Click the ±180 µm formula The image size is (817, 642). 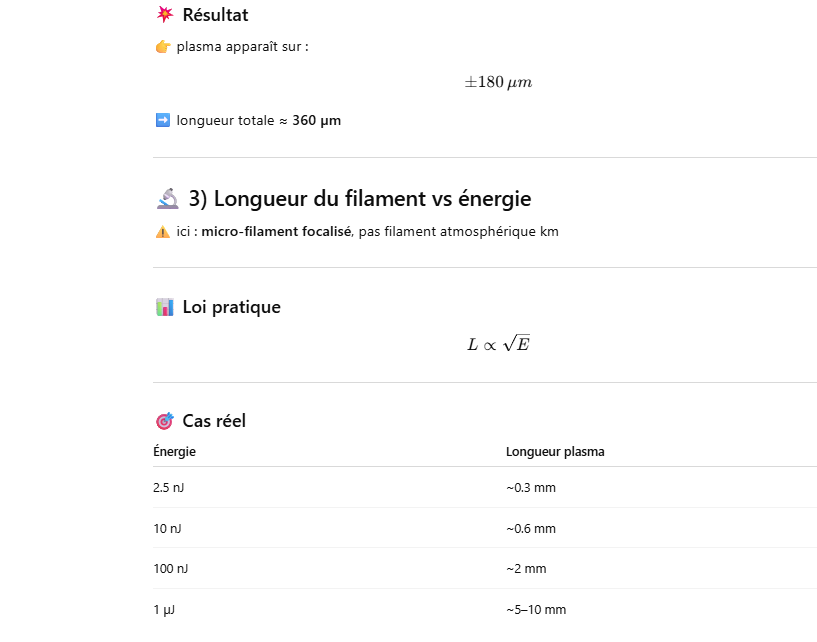tap(498, 82)
